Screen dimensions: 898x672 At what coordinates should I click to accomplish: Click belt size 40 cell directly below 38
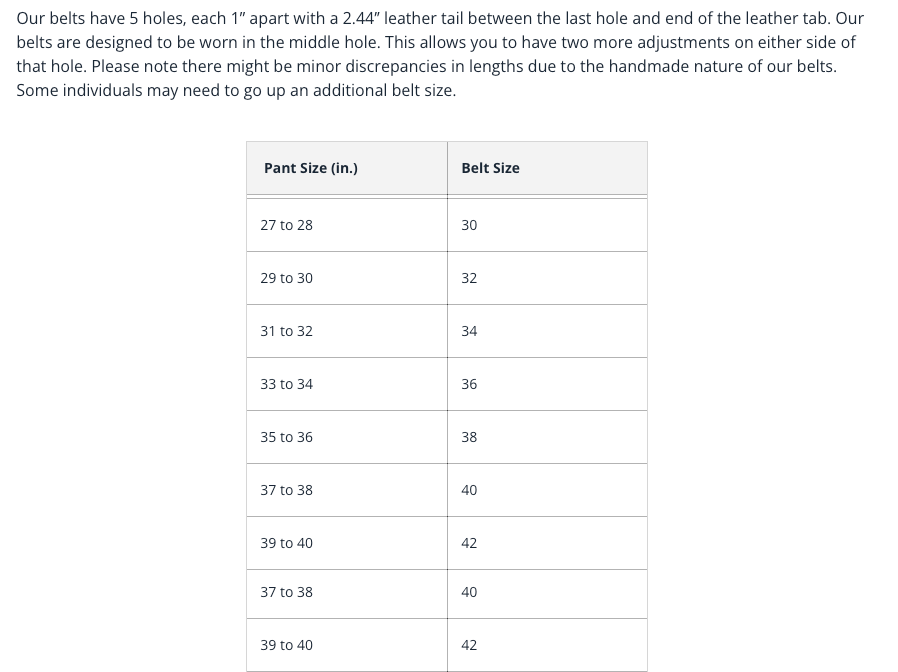pyautogui.click(x=547, y=490)
